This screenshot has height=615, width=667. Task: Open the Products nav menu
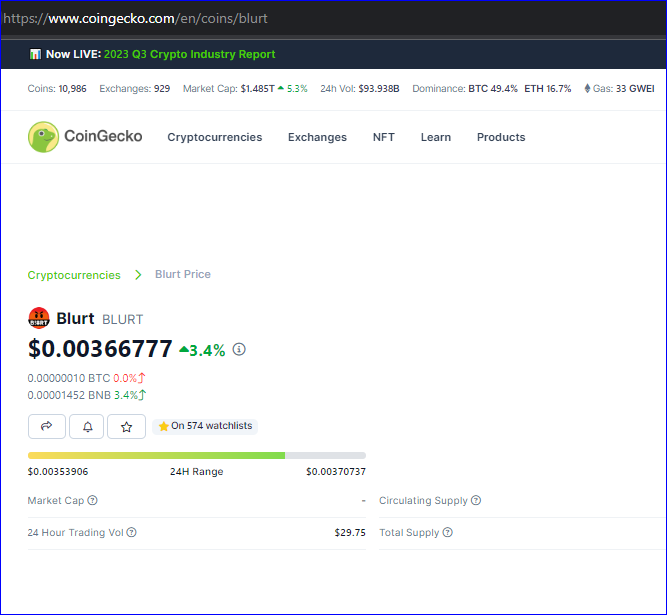(501, 137)
